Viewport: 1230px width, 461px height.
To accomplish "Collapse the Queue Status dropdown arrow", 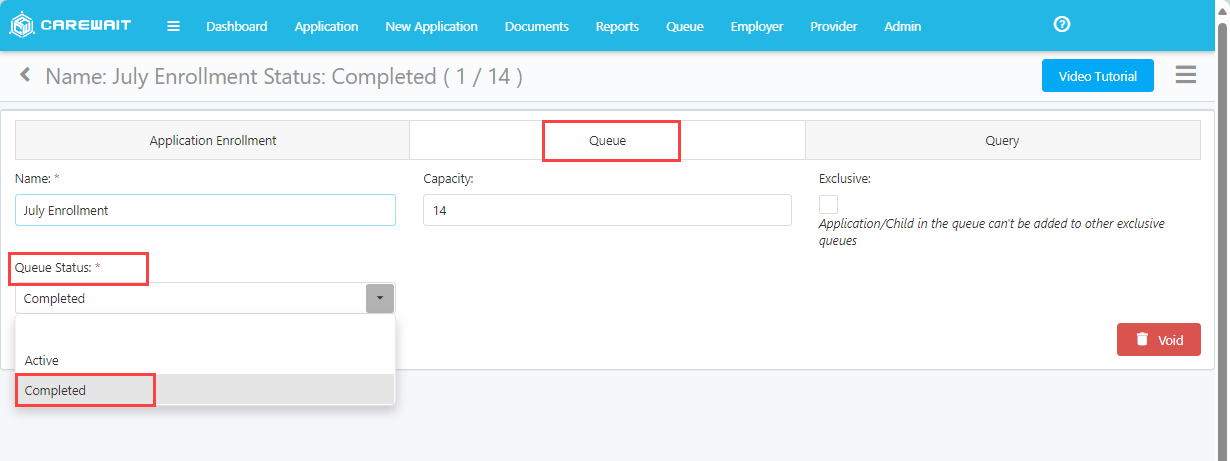I will point(380,298).
